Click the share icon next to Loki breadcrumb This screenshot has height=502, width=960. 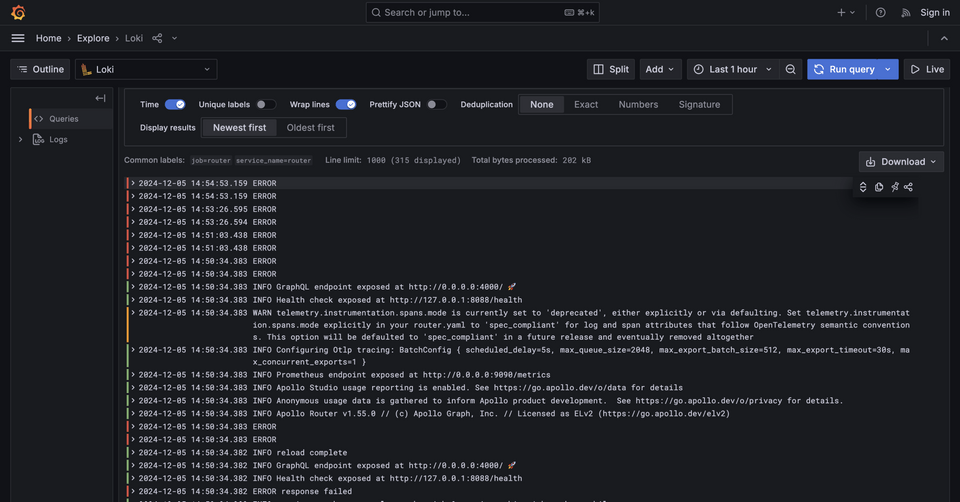coord(157,38)
